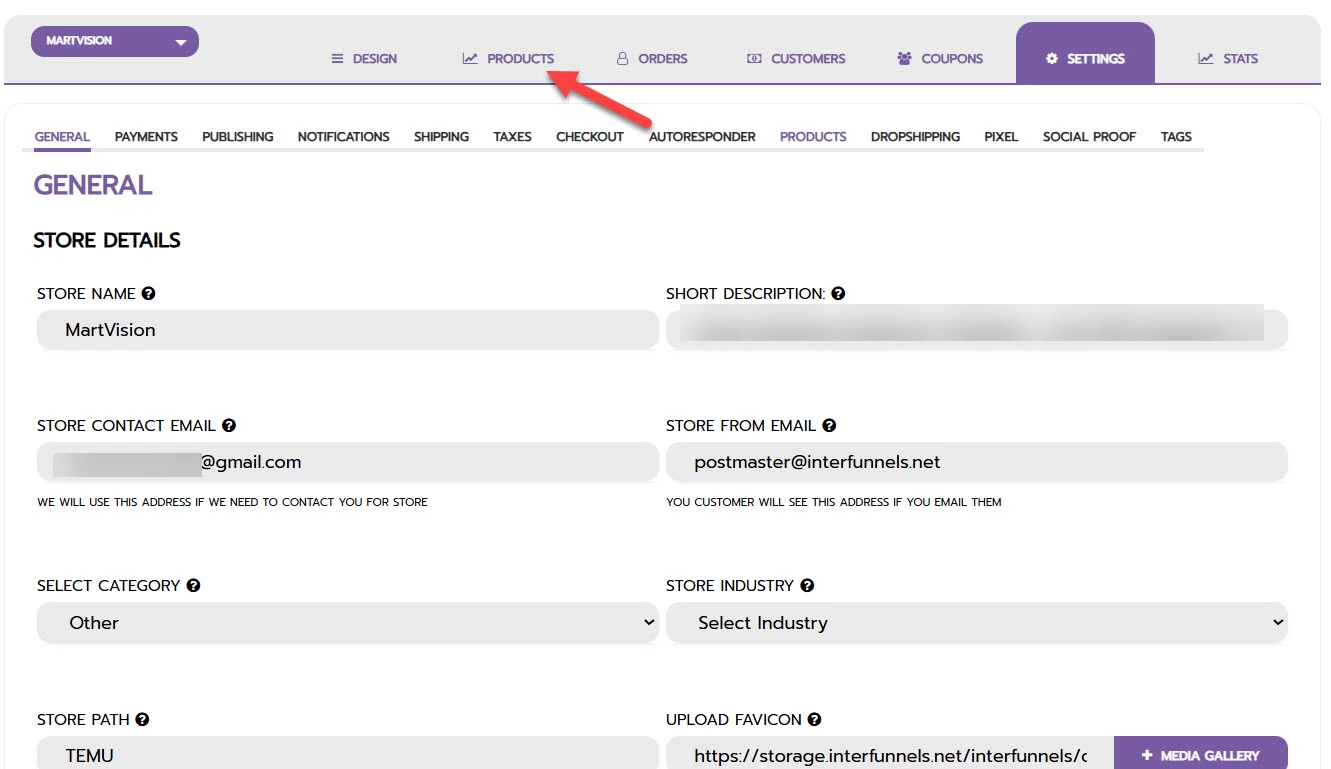Click the Stats chart icon
This screenshot has height=769, width=1331.
[x=1206, y=59]
